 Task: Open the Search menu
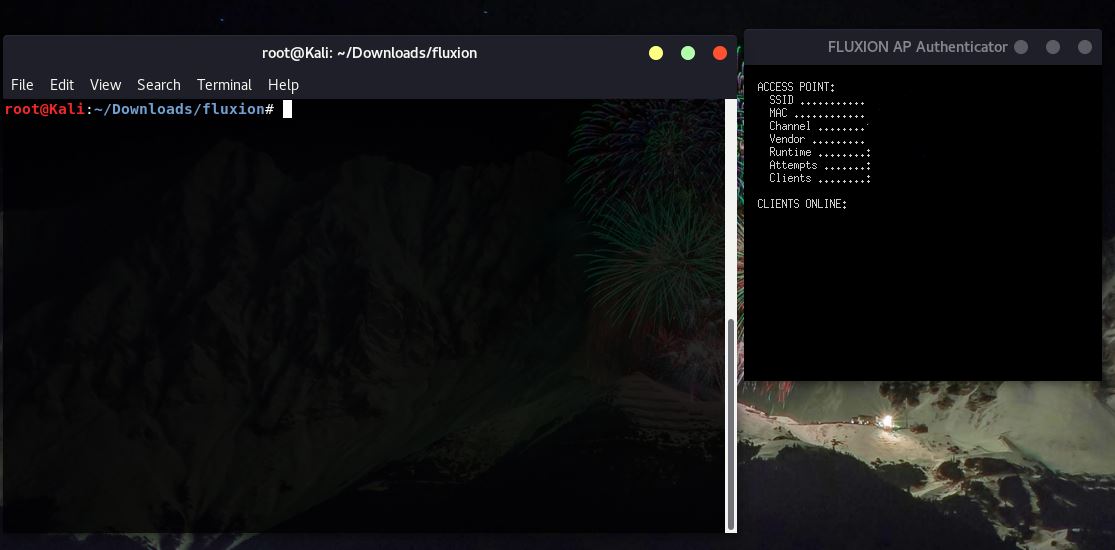point(159,85)
